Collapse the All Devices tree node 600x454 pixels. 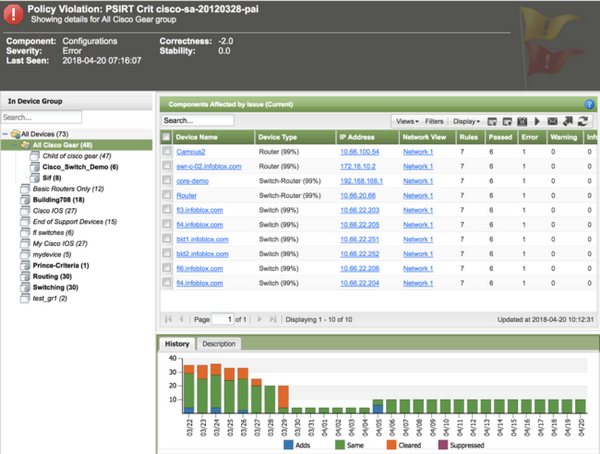[6, 133]
